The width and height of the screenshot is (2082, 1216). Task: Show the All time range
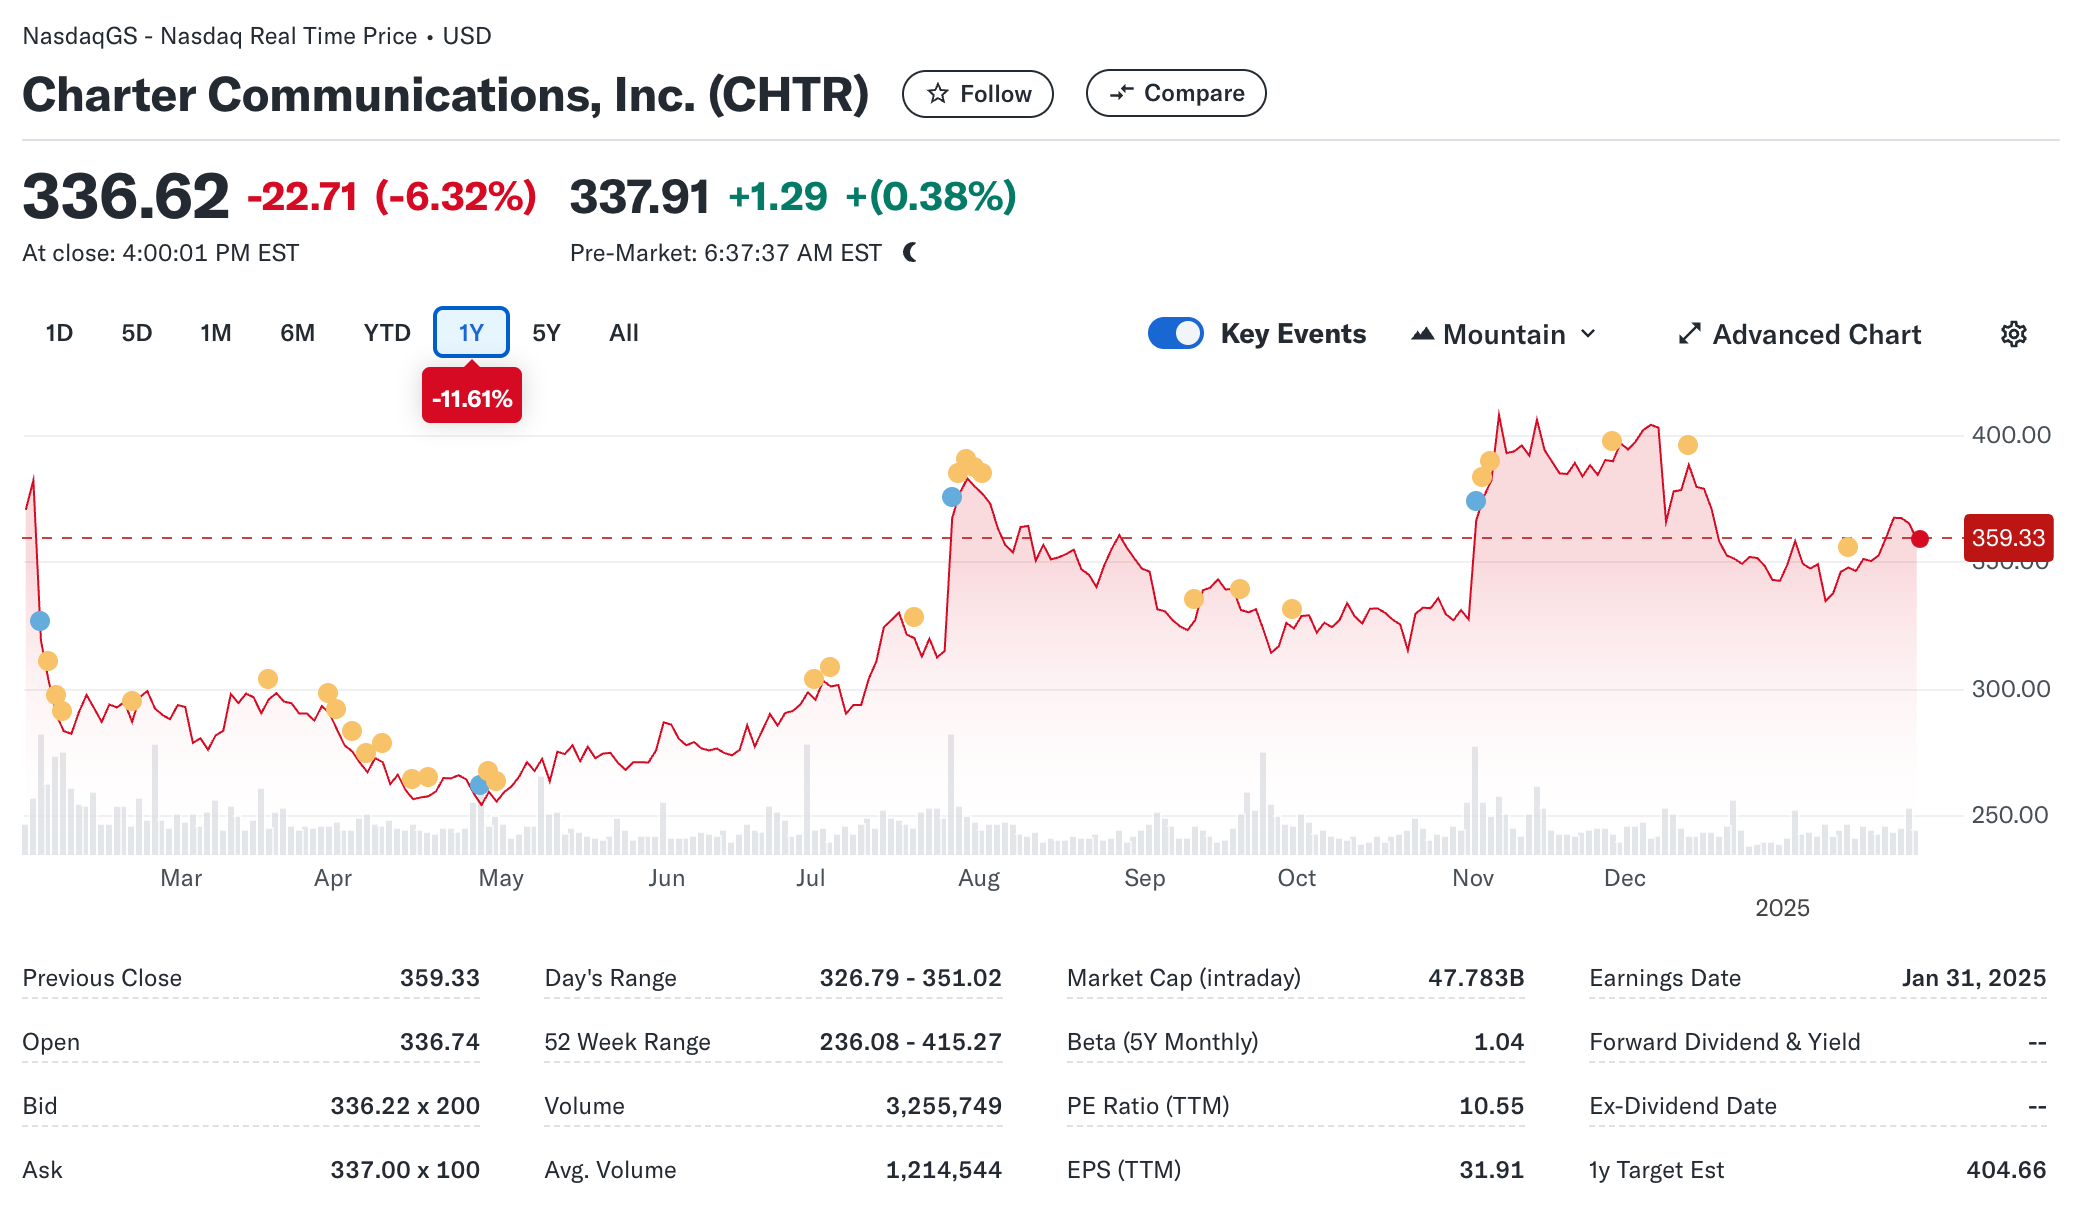tap(623, 333)
